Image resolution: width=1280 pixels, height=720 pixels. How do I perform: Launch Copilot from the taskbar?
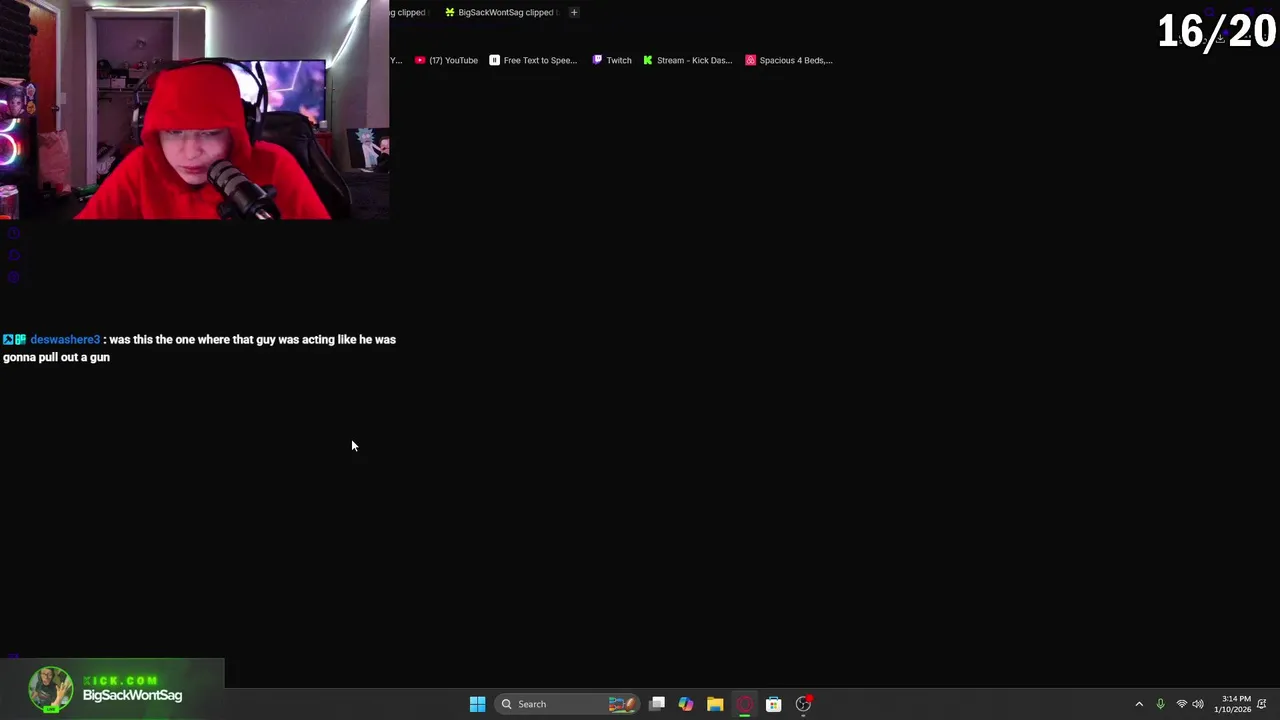tap(686, 704)
